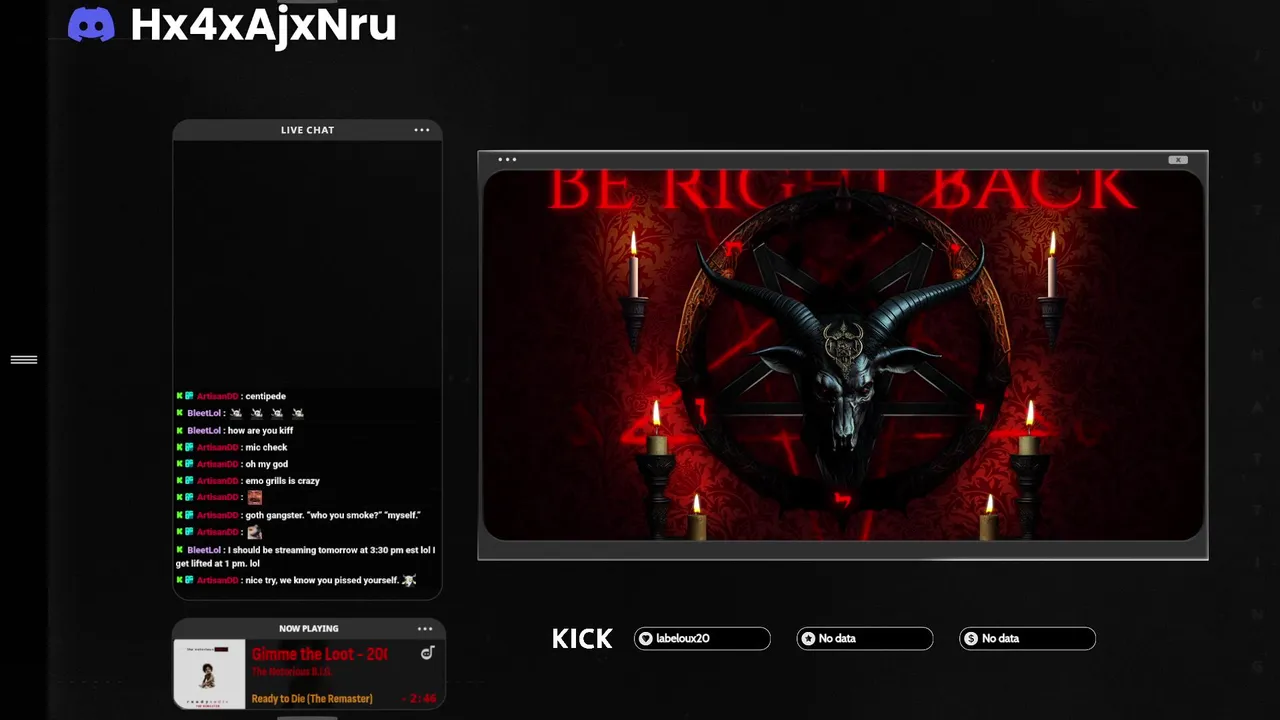The image size is (1280, 720).
Task: Click the message mic check
Action: (x=266, y=448)
